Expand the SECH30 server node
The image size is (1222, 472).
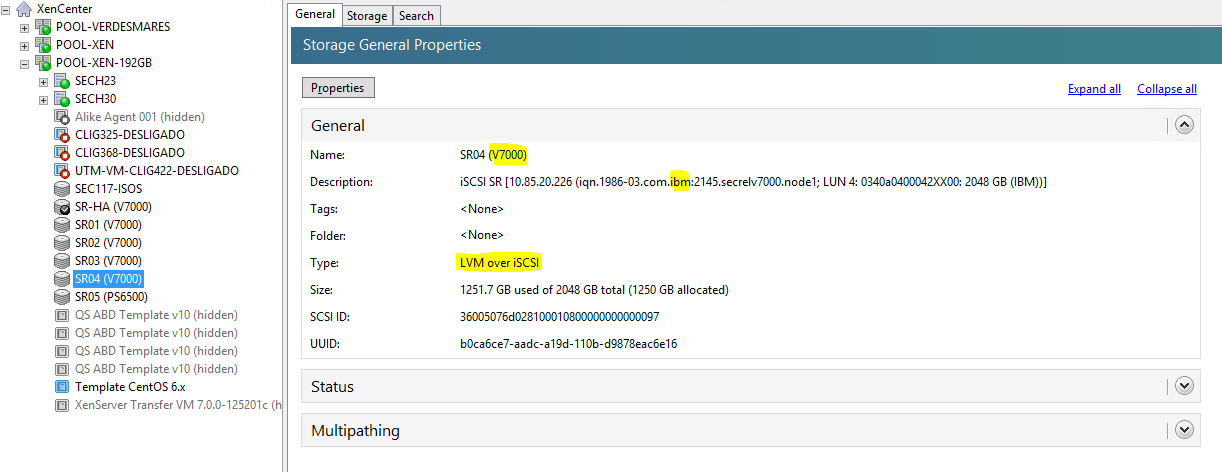(x=44, y=99)
